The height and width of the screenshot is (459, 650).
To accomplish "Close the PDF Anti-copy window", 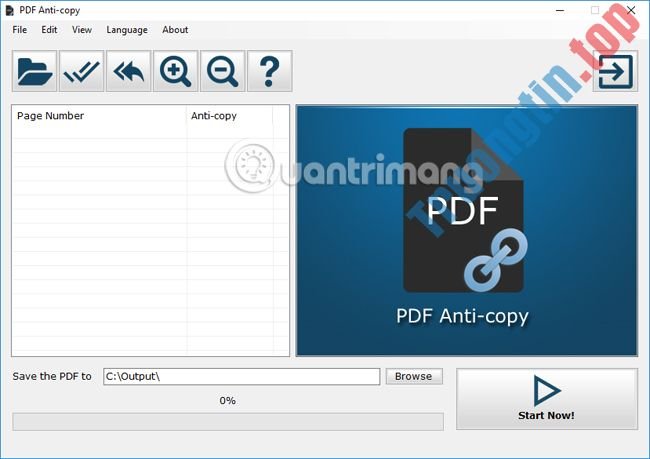I will (x=631, y=10).
